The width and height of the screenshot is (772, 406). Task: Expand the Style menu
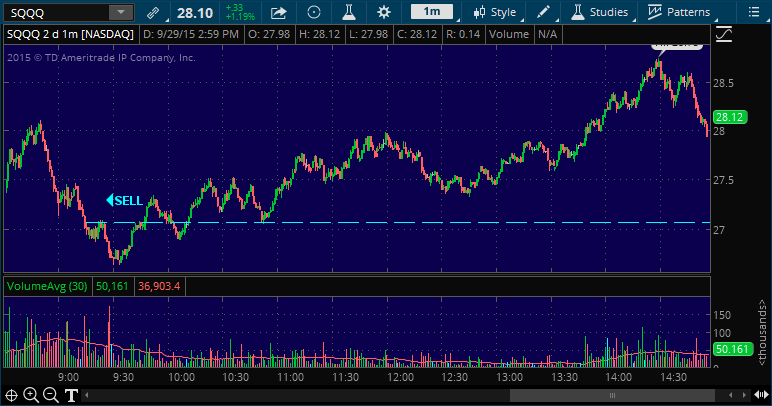click(x=495, y=12)
